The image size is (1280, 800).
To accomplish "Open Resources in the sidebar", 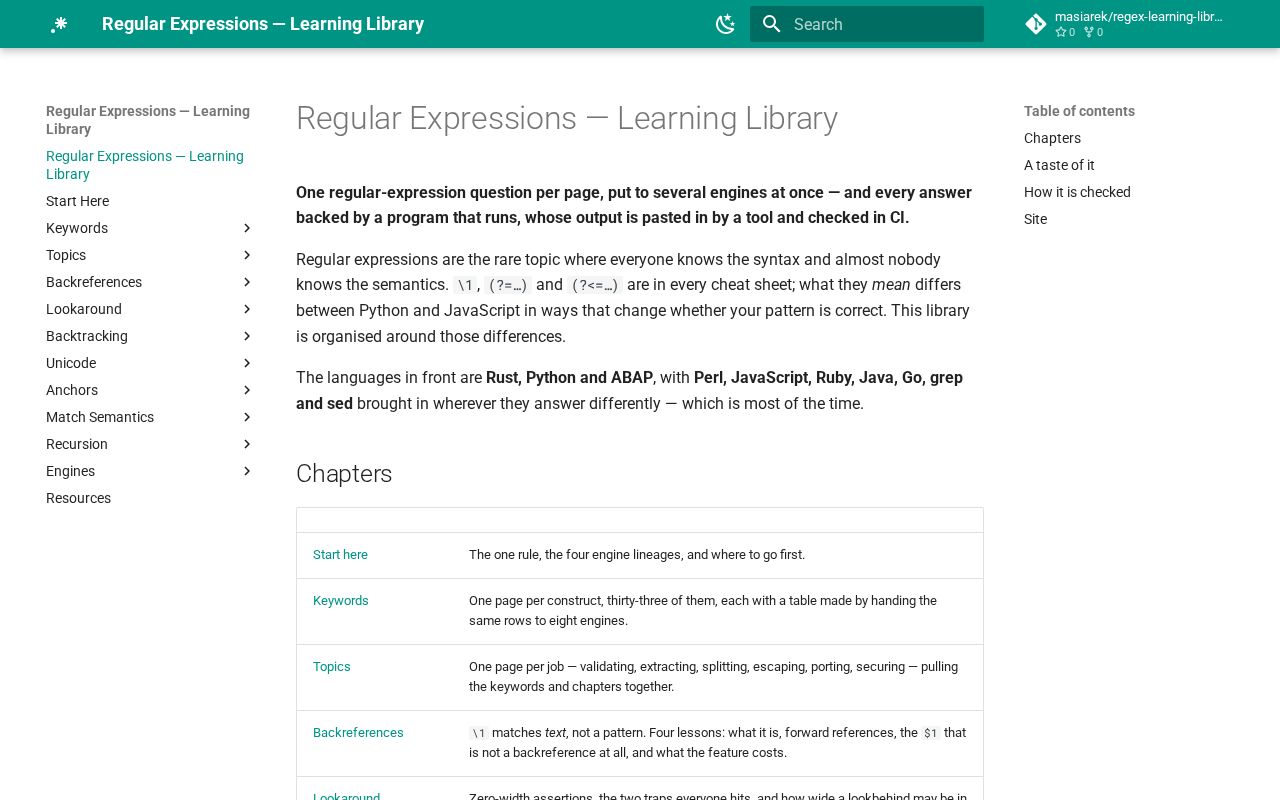I will pyautogui.click(x=78, y=498).
